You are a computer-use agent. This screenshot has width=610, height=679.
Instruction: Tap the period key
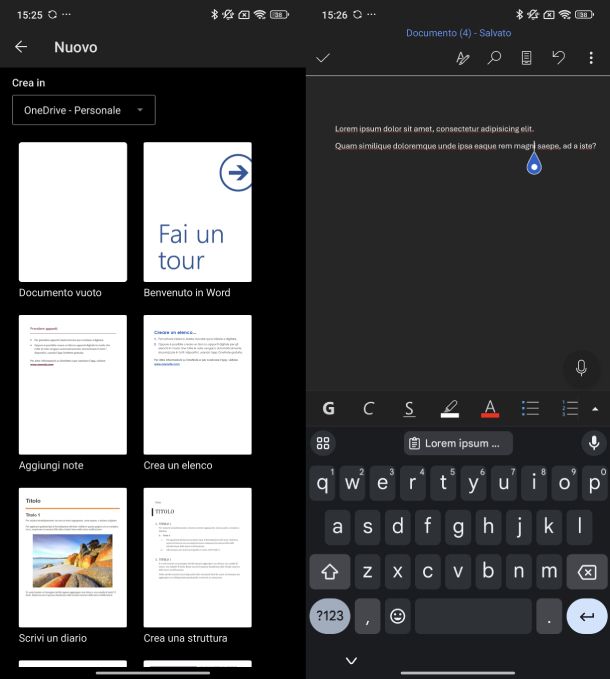(x=549, y=616)
